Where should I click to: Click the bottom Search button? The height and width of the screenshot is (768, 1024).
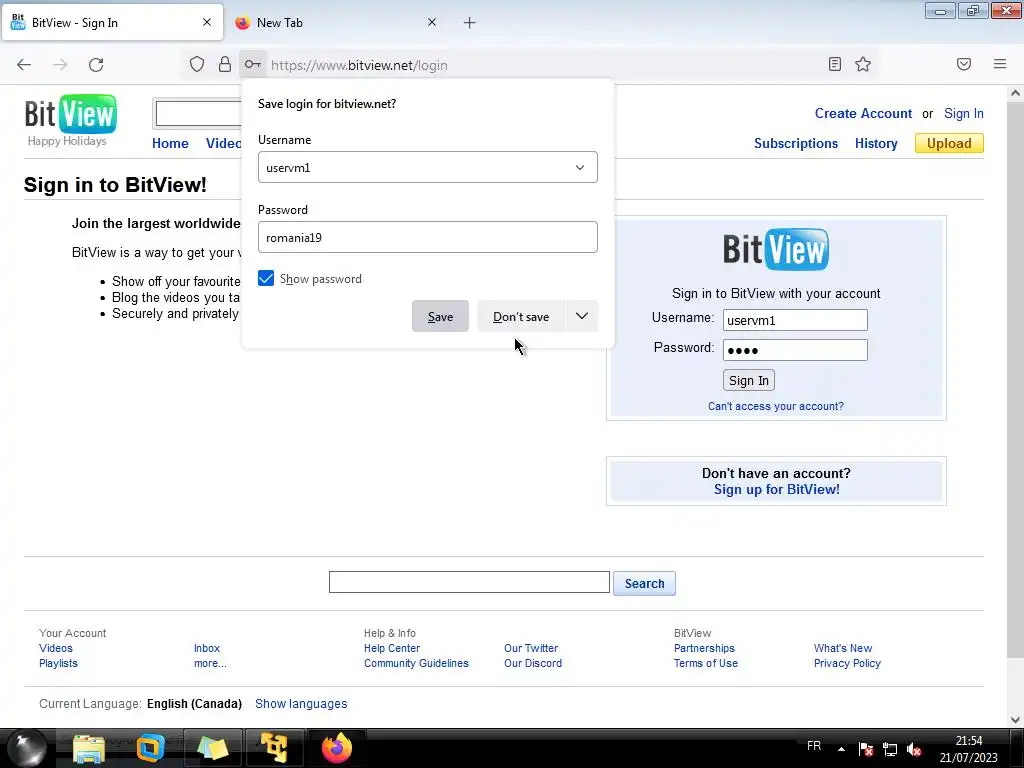pos(644,583)
